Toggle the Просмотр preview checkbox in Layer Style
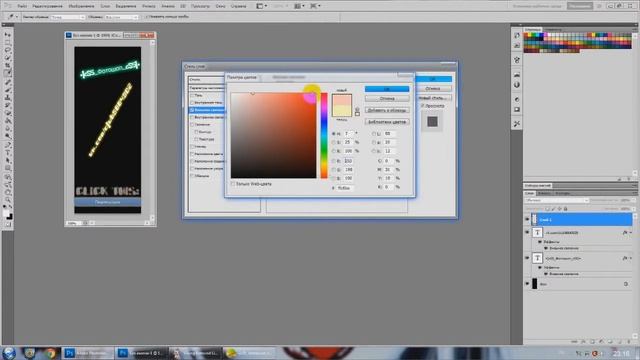This screenshot has width=640, height=360. pos(423,106)
